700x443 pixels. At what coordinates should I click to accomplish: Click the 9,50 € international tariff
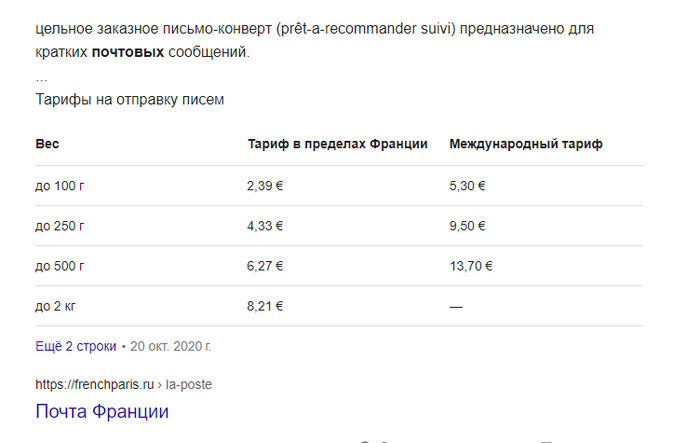[468, 226]
